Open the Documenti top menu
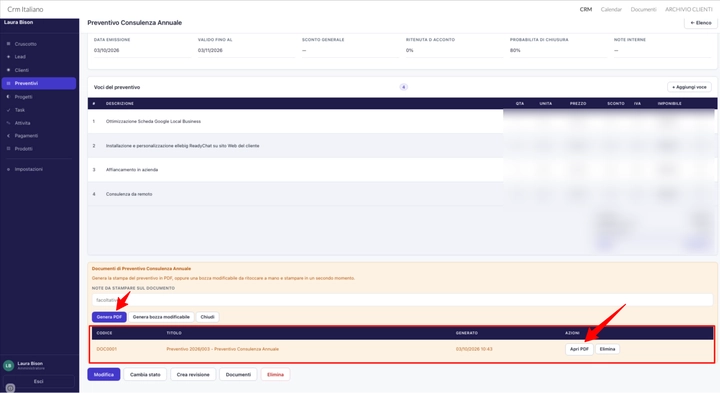Viewport: 720px width, 393px height. pyautogui.click(x=643, y=9)
